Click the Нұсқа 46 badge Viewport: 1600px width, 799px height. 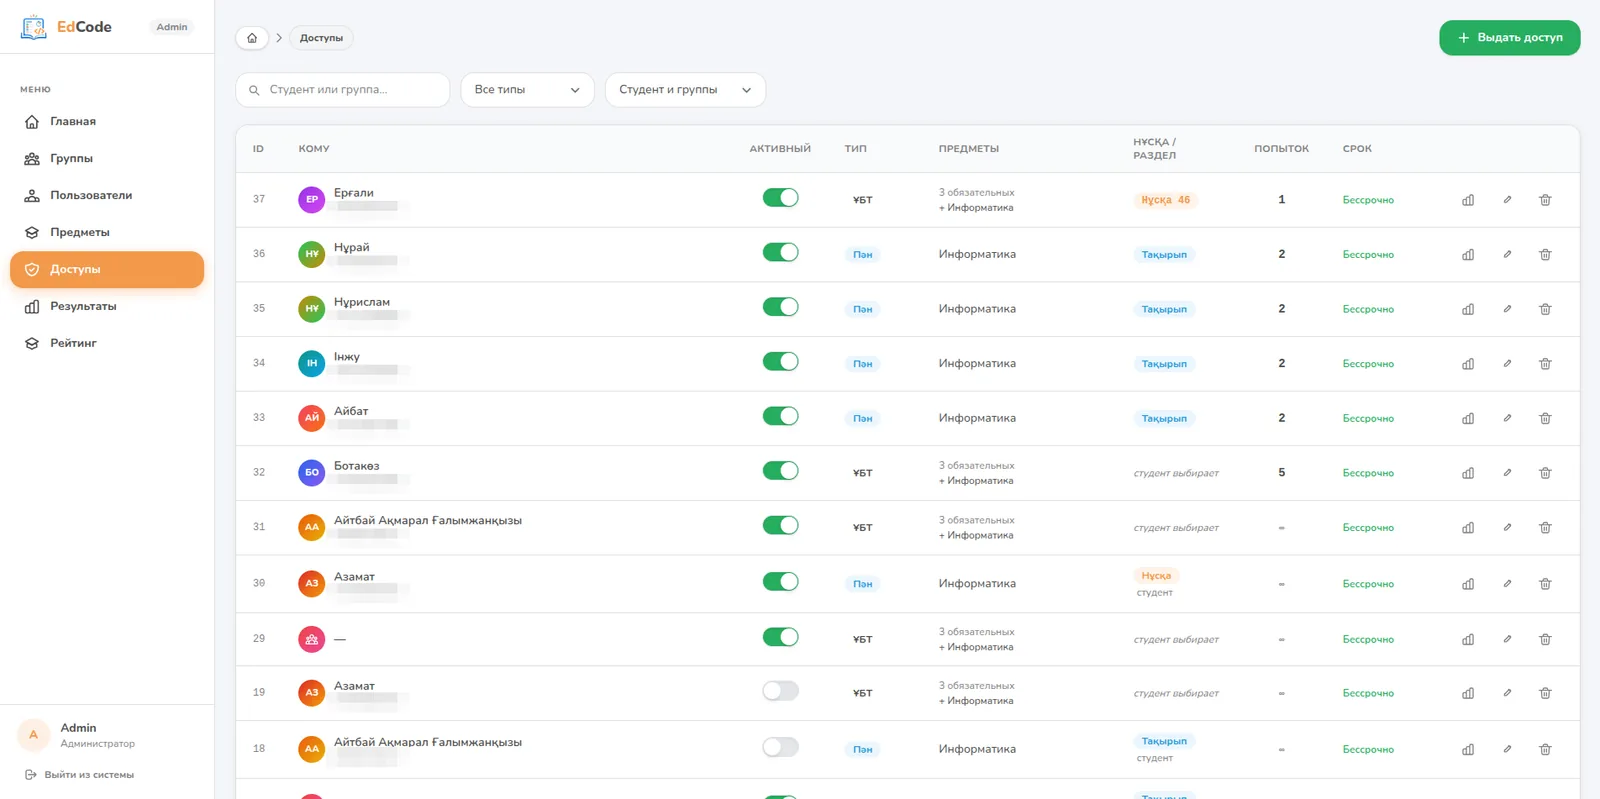click(x=1166, y=200)
